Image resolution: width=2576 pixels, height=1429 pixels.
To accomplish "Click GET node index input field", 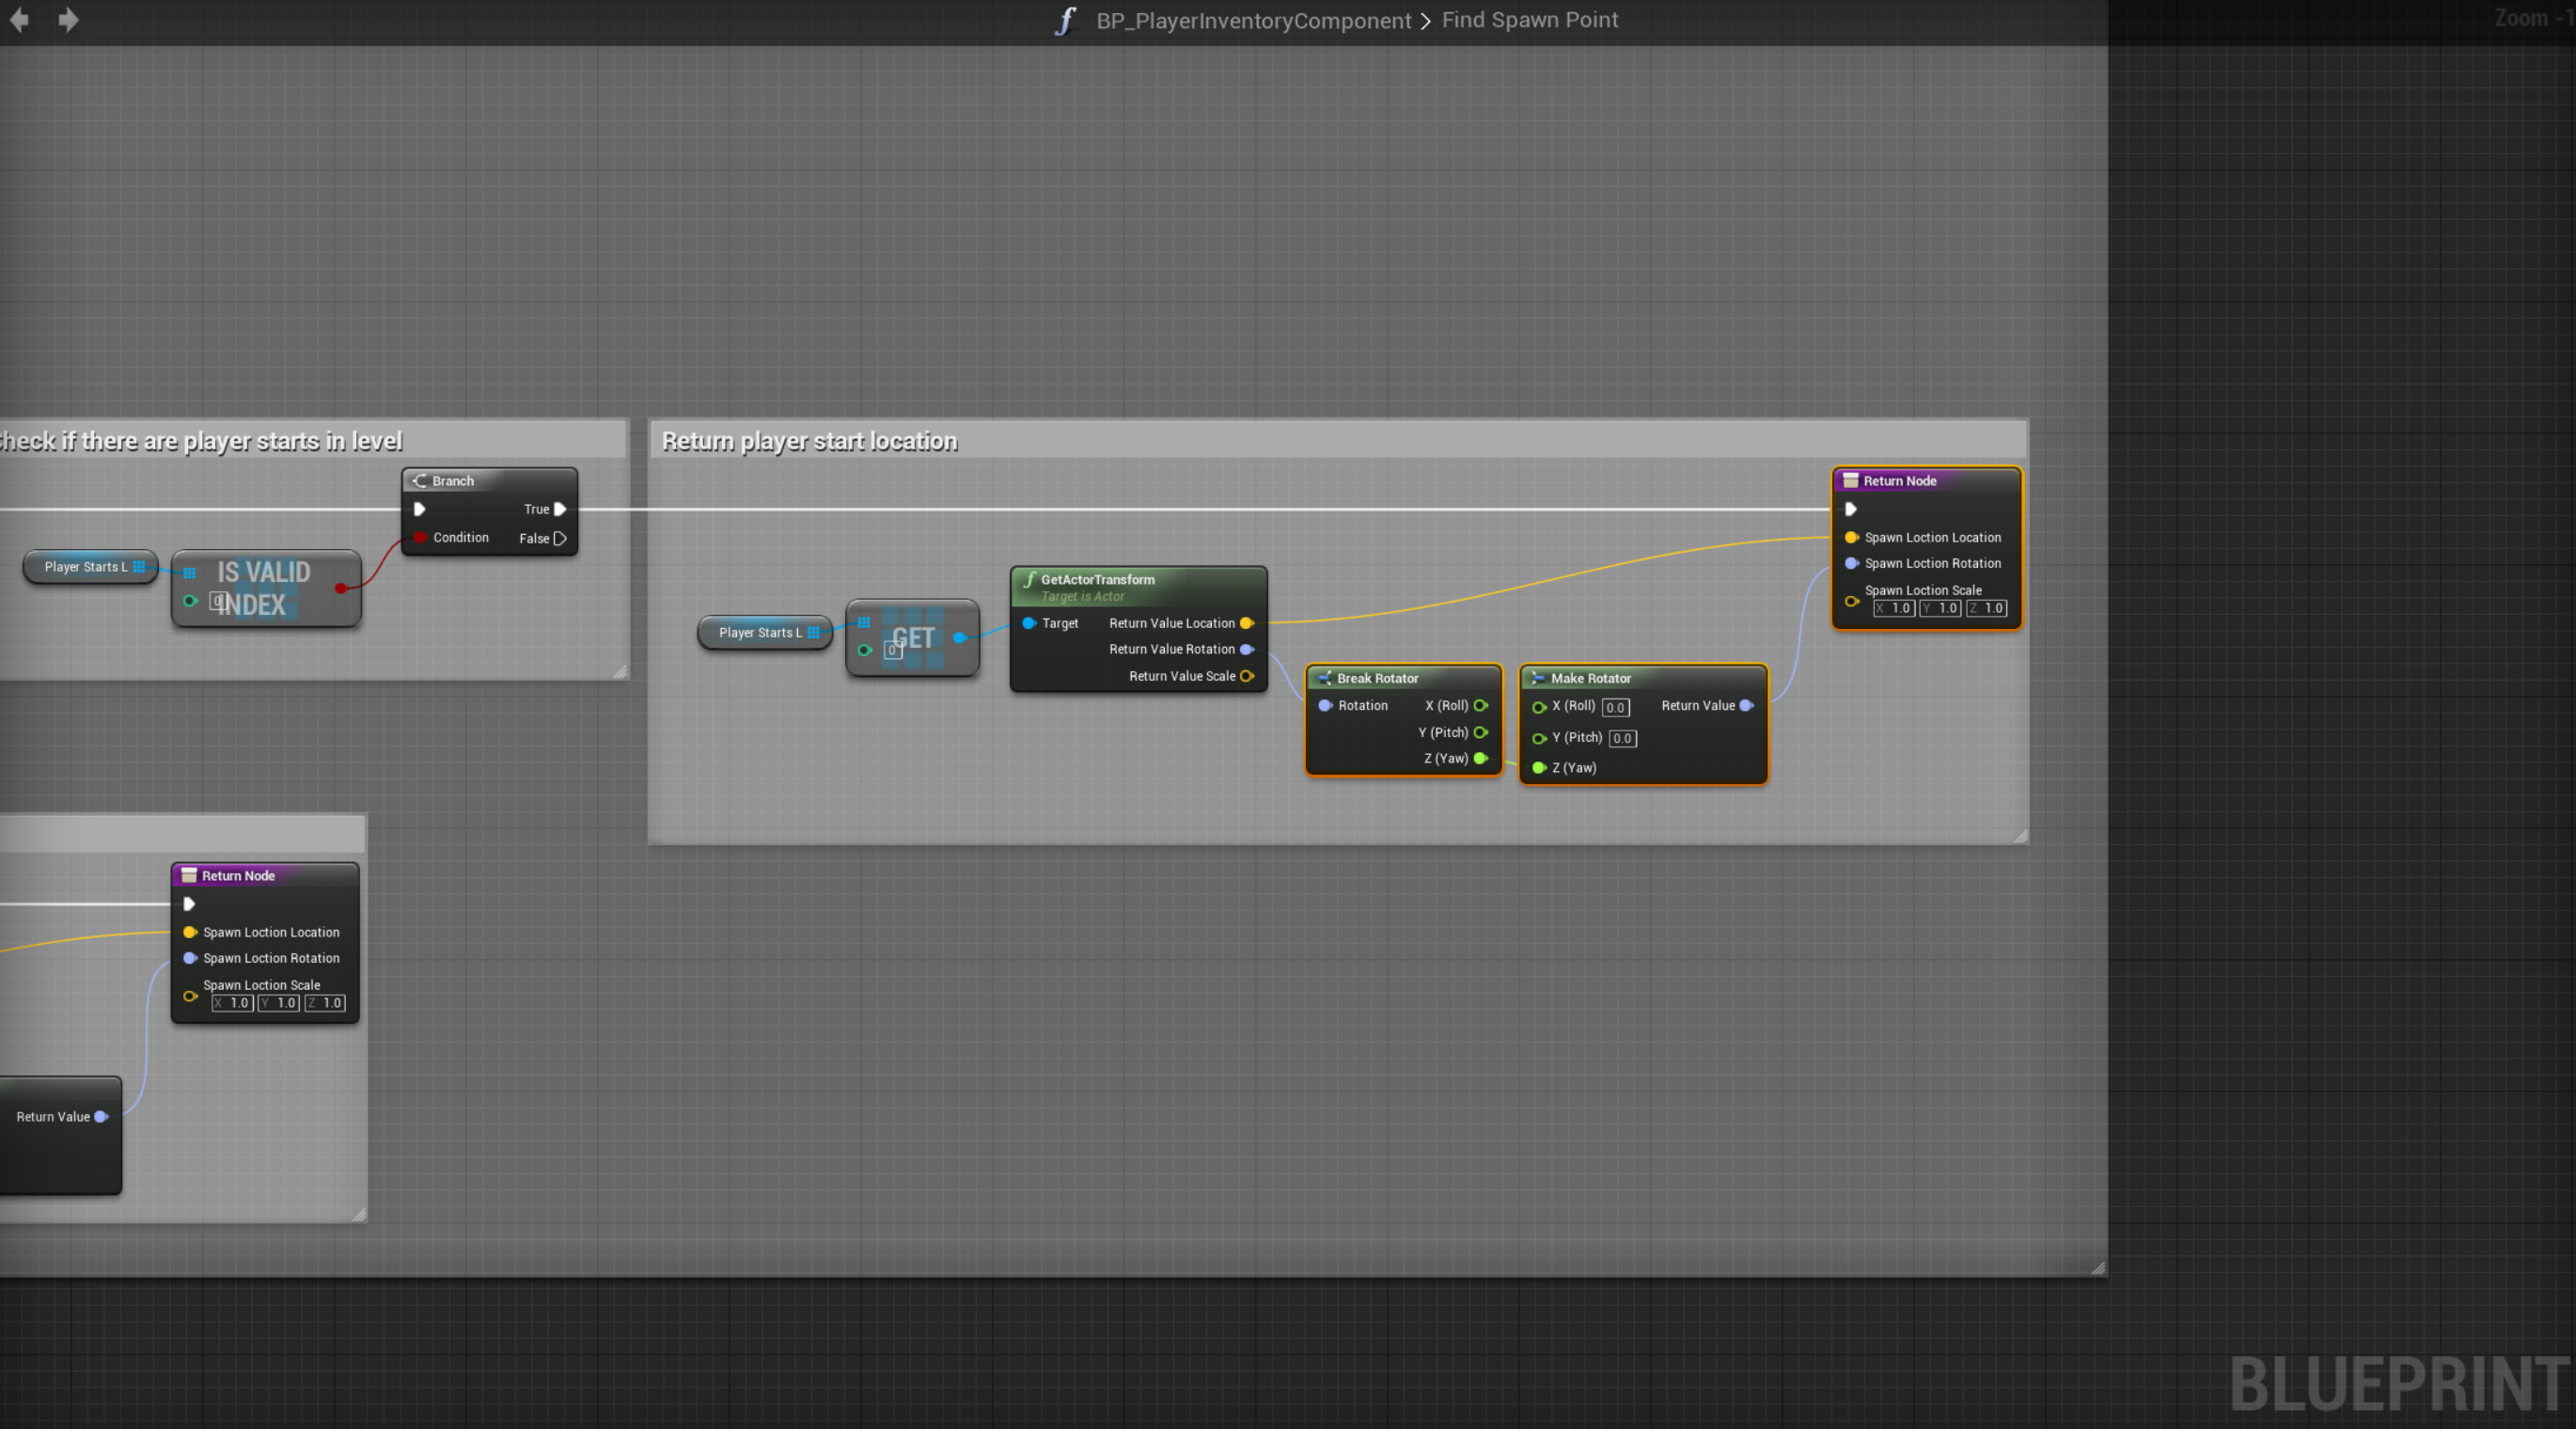I will point(892,651).
